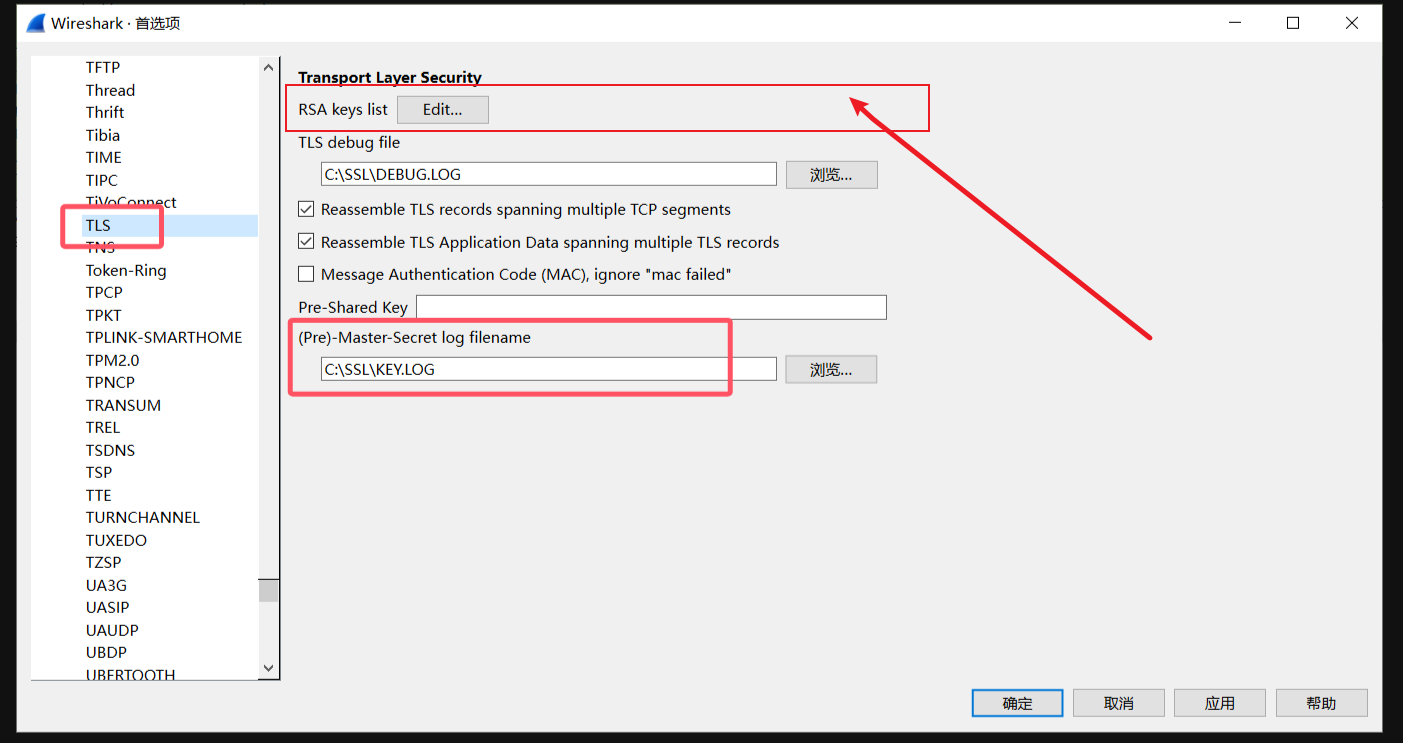Select TTE in the protocol list
The image size is (1403, 743).
coord(99,496)
